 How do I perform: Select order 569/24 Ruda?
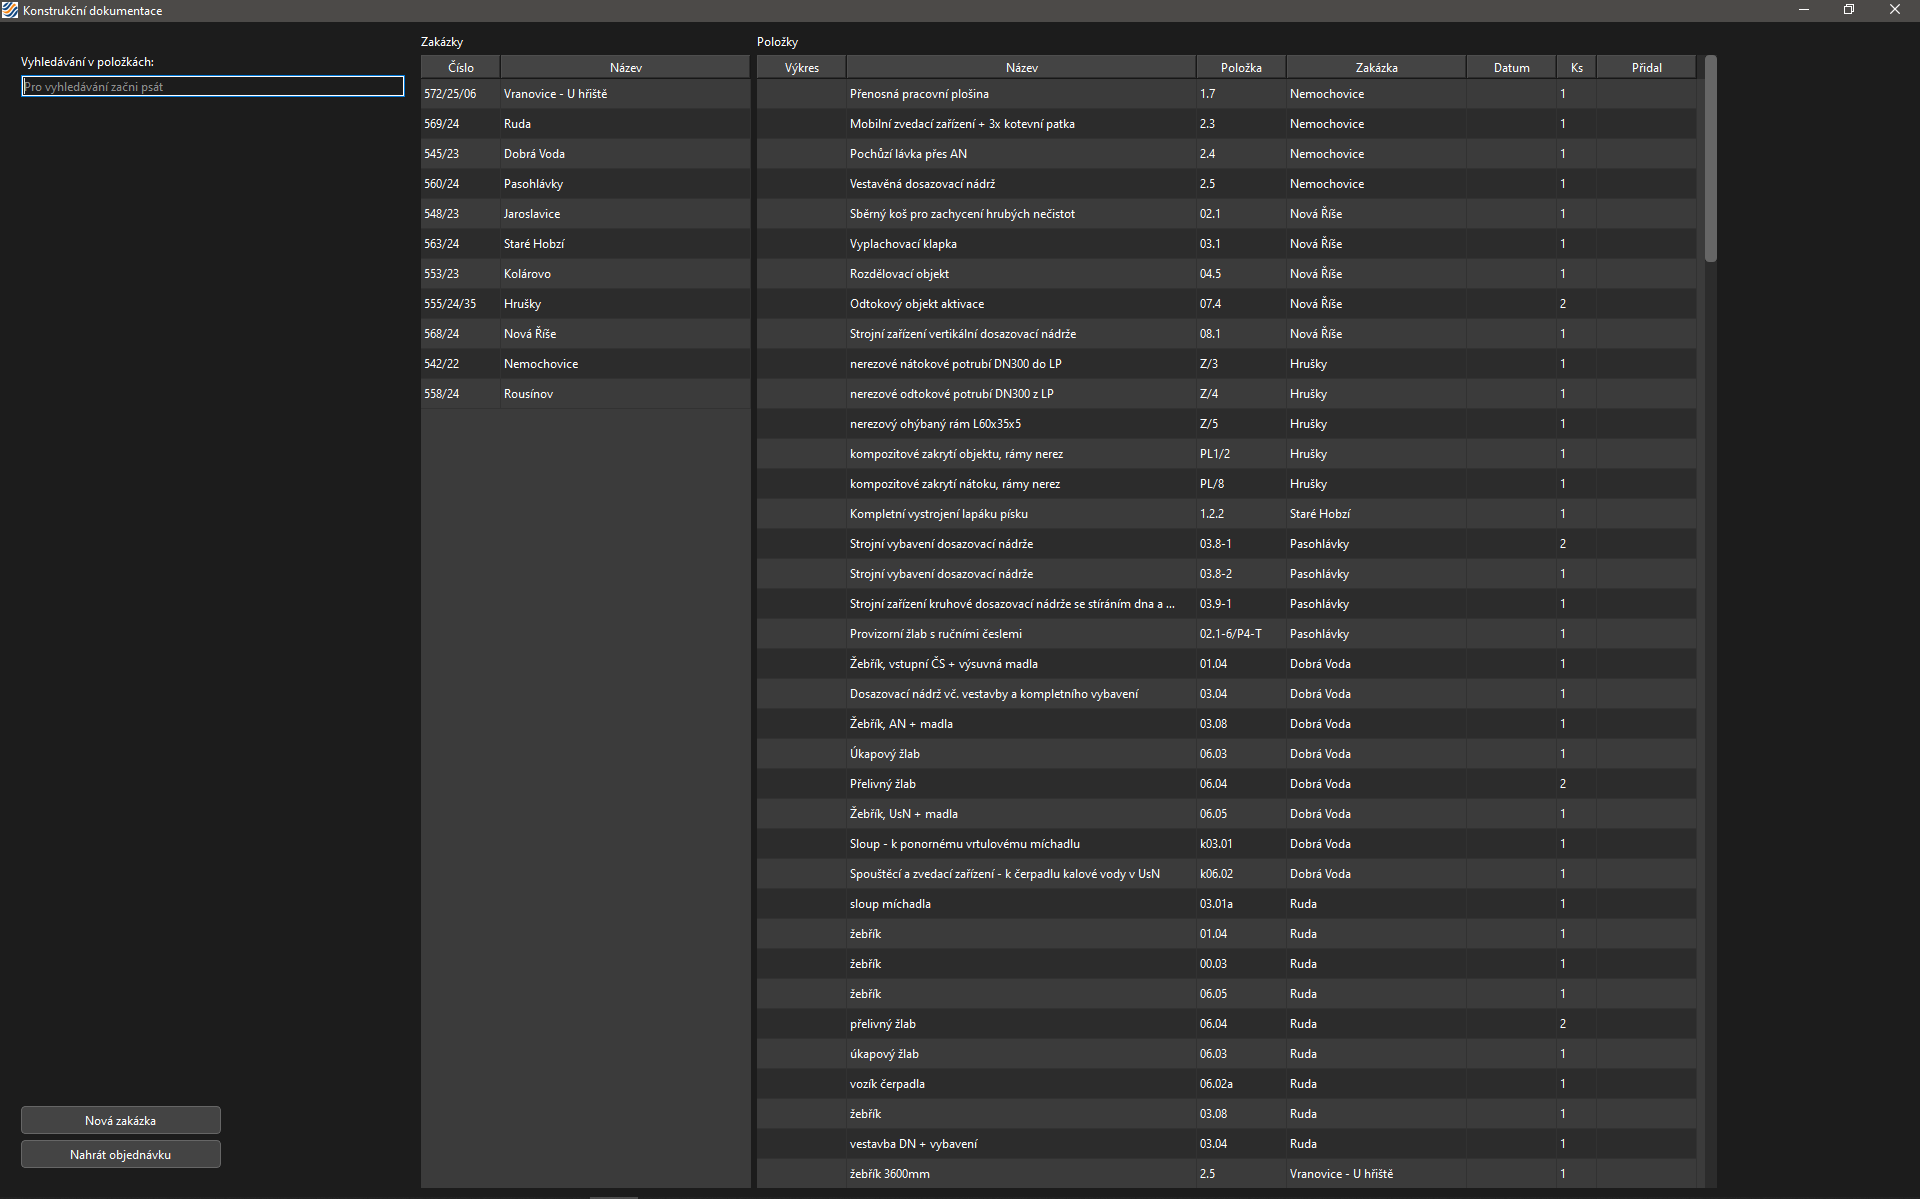pyautogui.click(x=585, y=123)
